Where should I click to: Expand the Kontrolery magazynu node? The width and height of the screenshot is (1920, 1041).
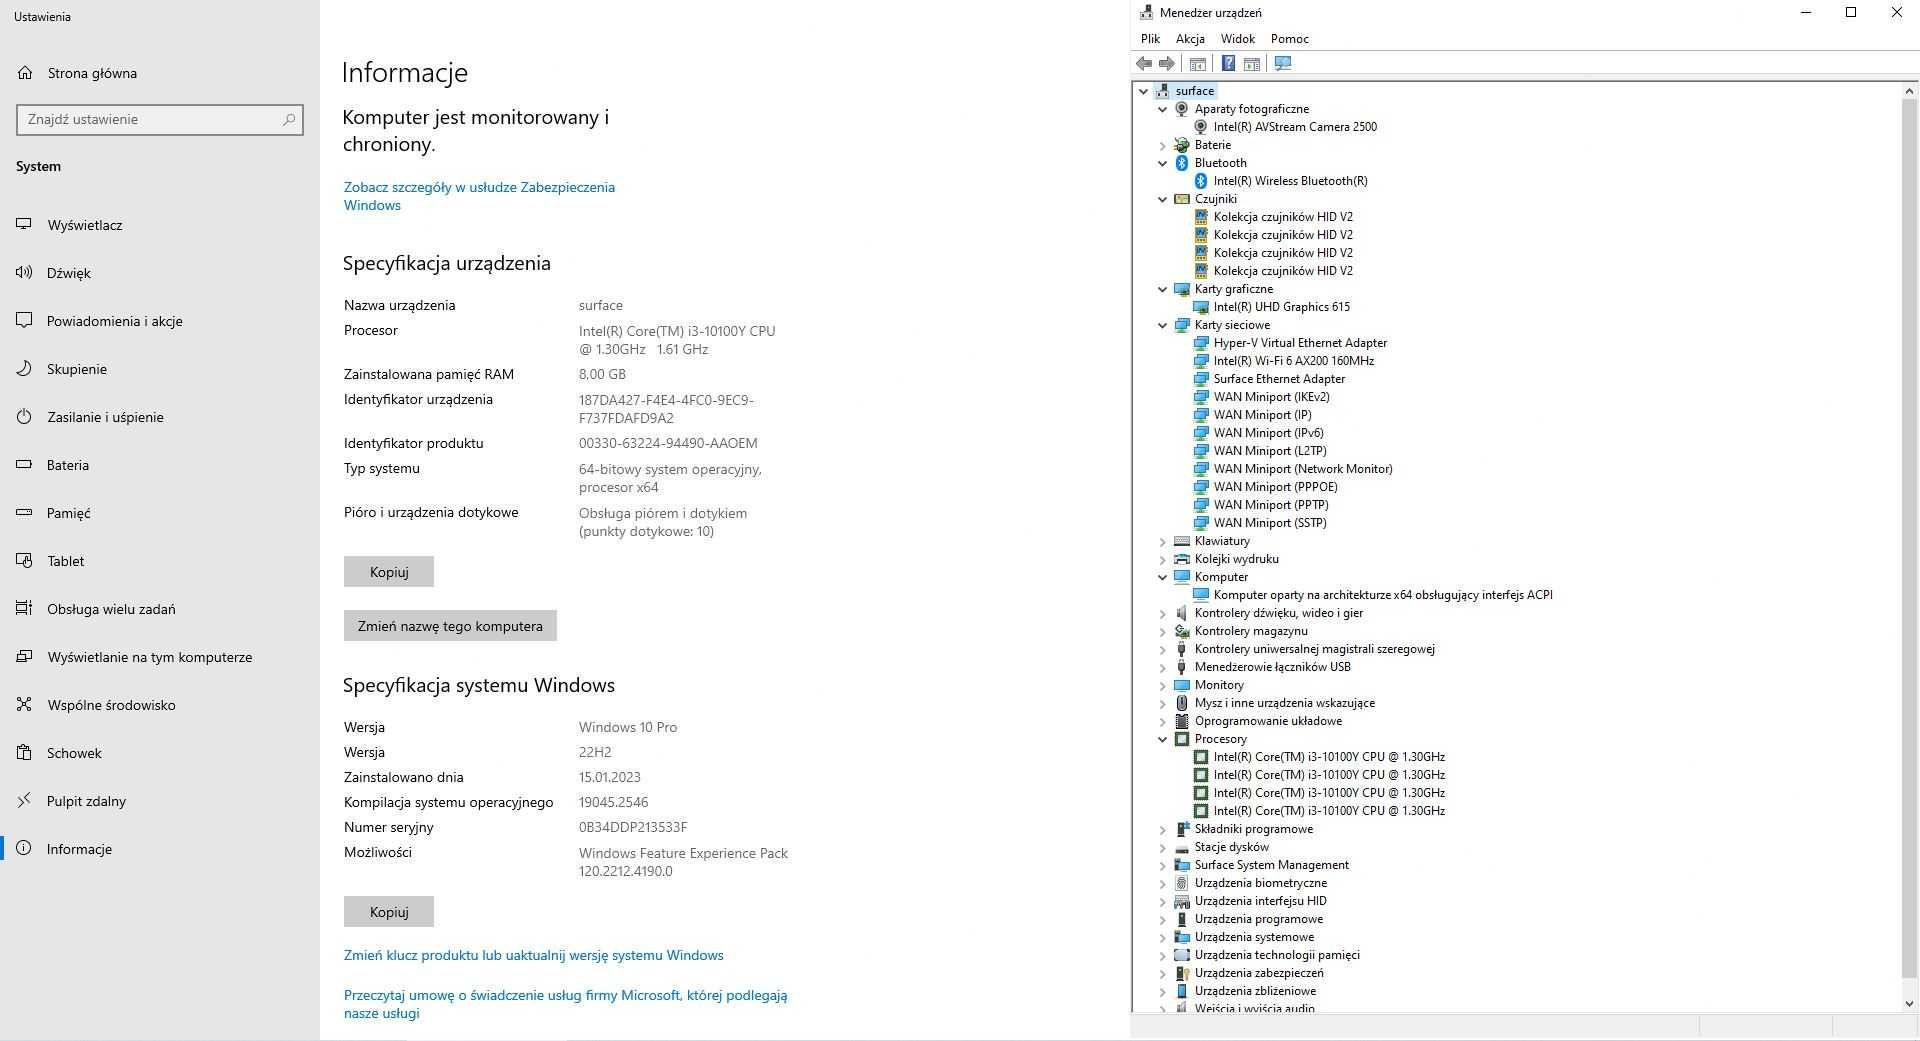(x=1162, y=631)
